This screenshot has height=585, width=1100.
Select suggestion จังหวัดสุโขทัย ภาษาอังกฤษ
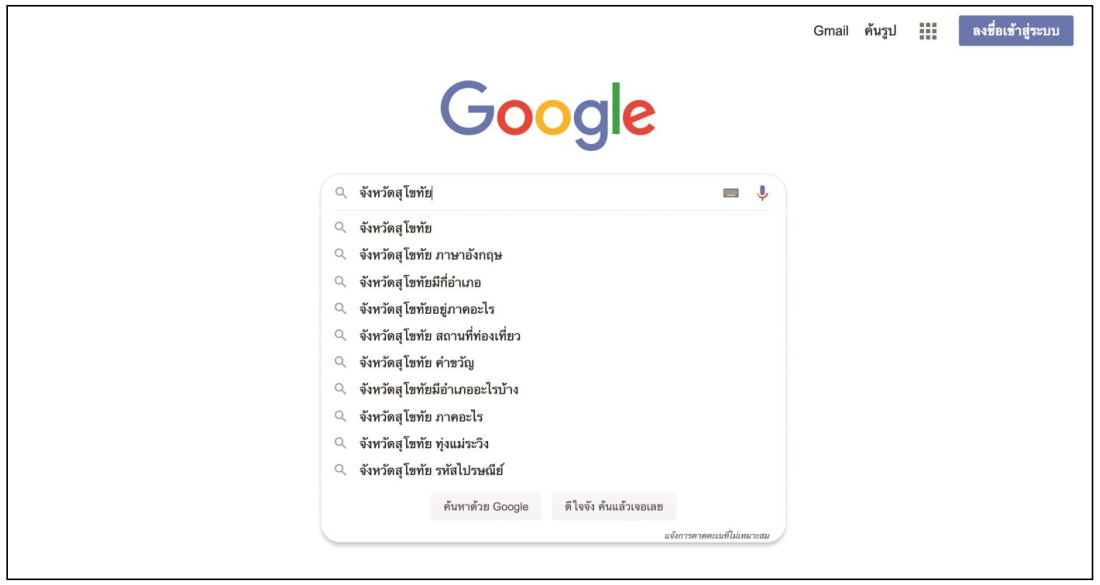coord(431,255)
